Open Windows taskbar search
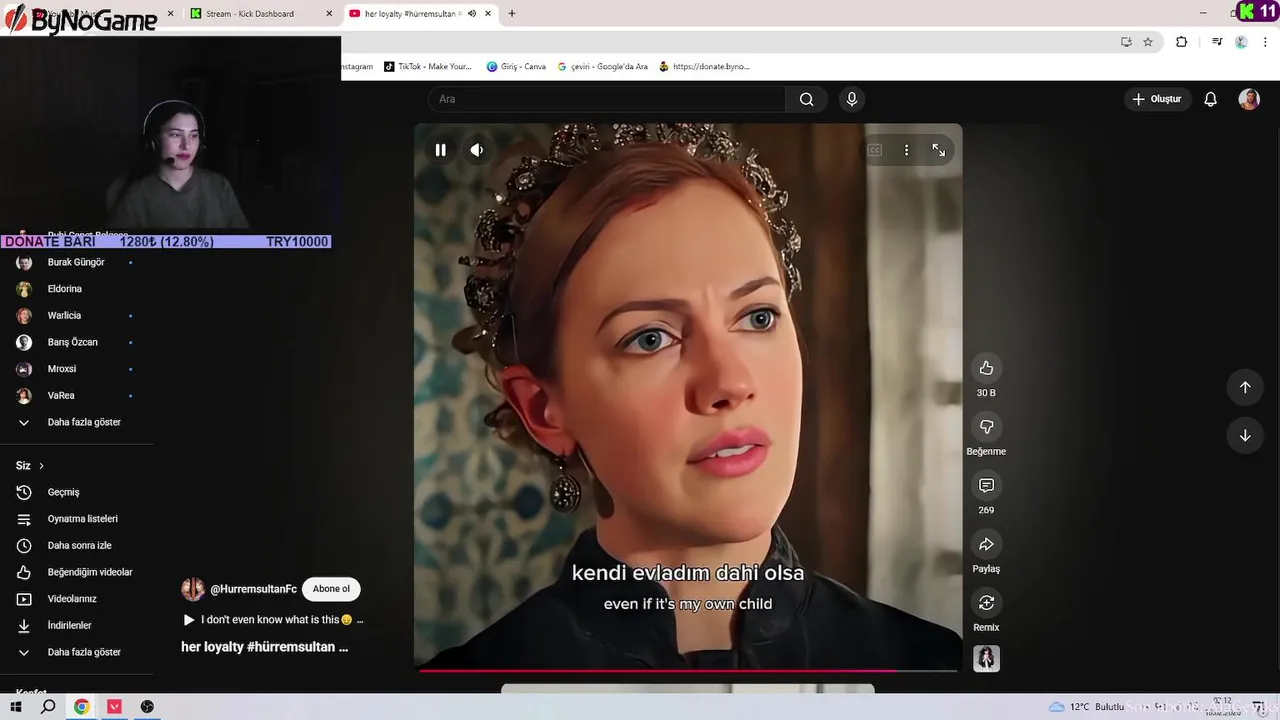This screenshot has height=720, width=1280. click(48, 707)
